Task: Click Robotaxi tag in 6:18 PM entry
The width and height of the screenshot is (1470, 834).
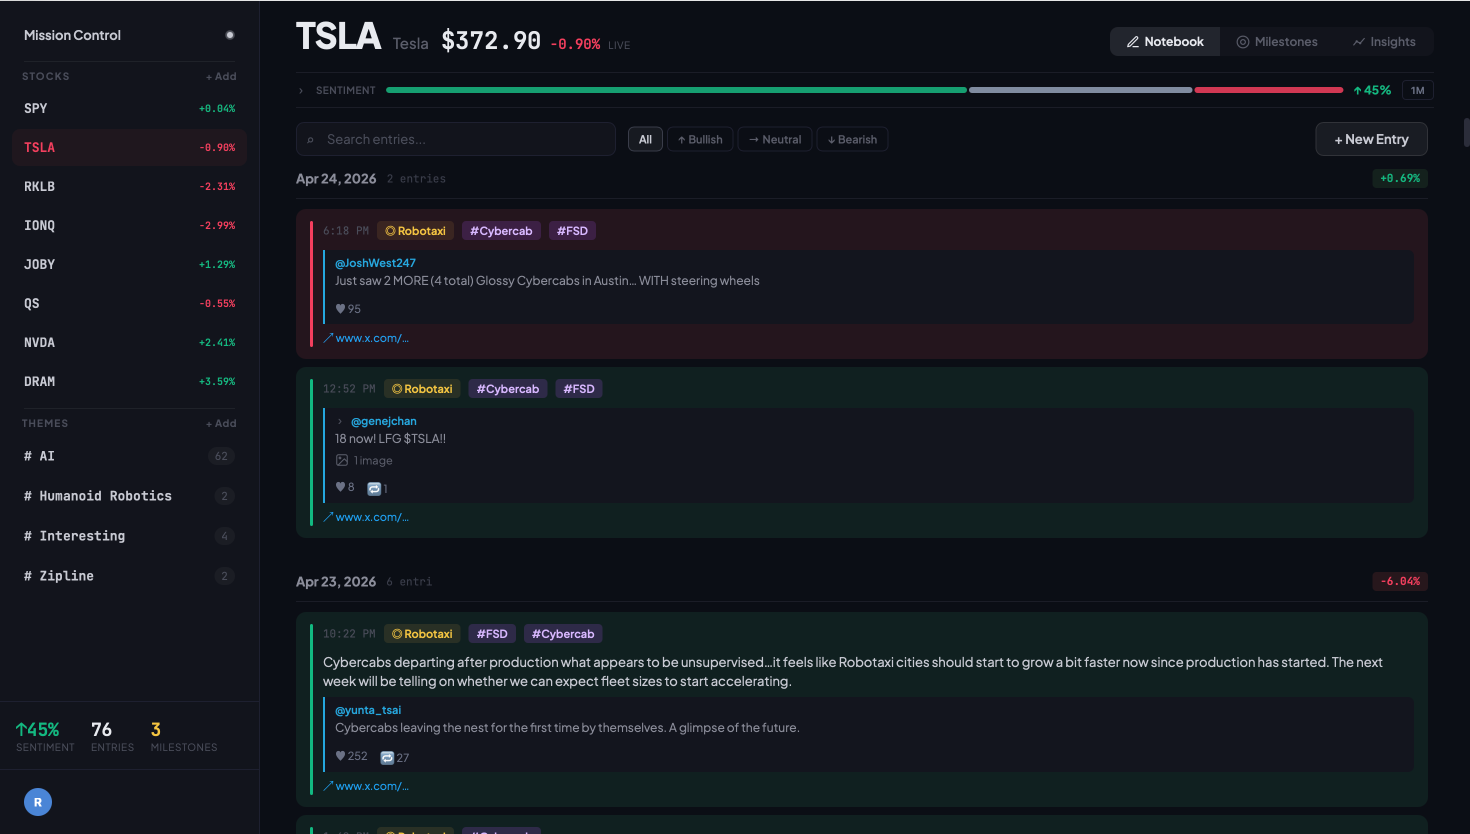Action: point(415,231)
